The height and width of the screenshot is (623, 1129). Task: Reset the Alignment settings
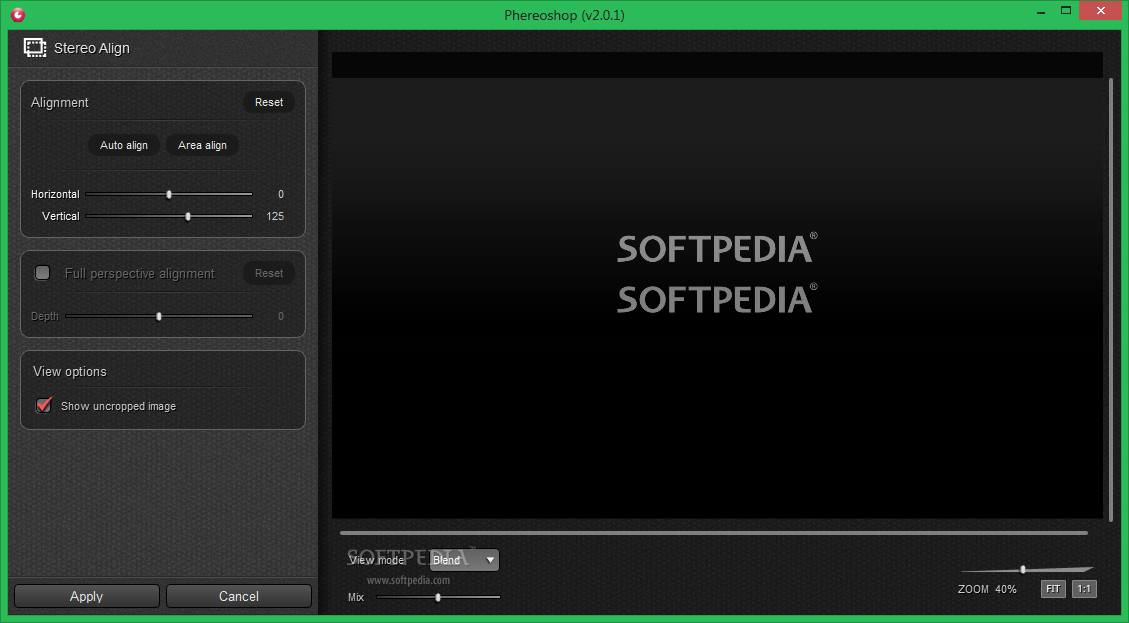coord(269,102)
